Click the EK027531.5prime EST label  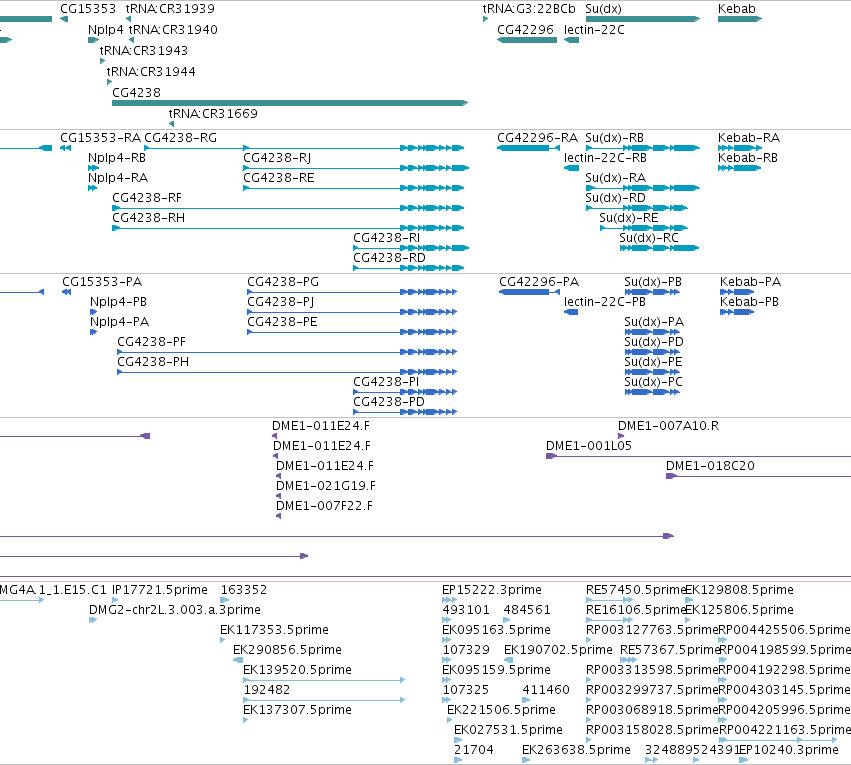tap(509, 730)
